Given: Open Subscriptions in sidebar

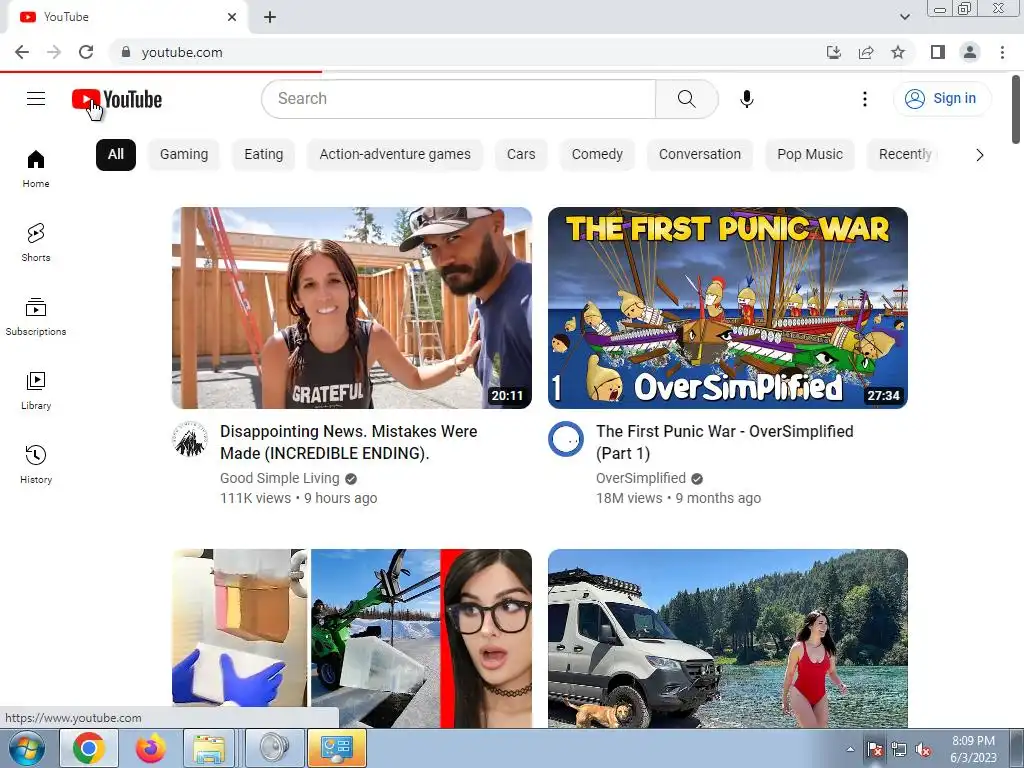Looking at the screenshot, I should [x=36, y=317].
